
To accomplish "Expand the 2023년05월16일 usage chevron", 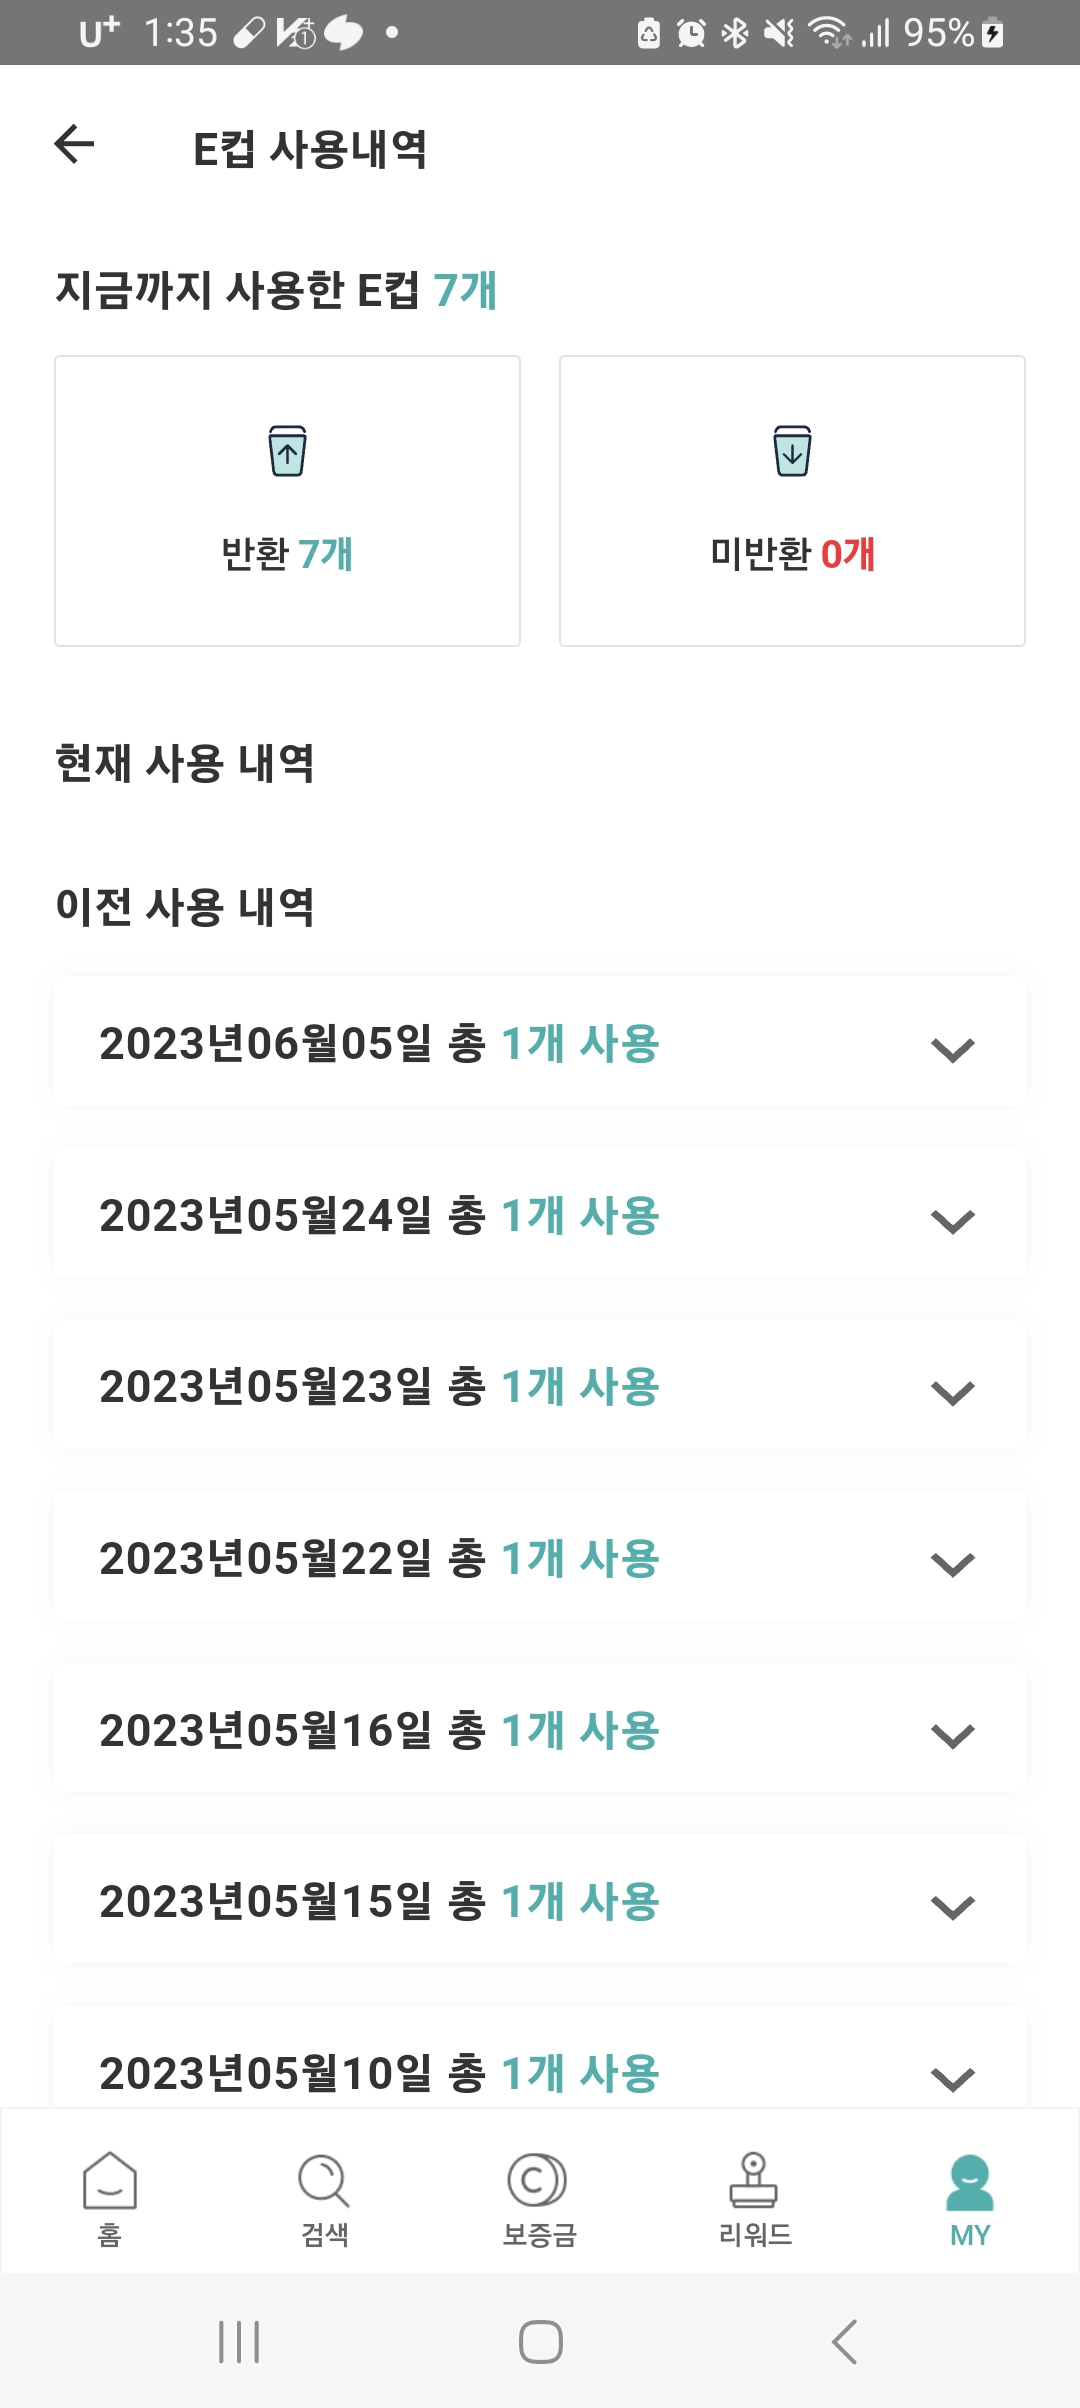I will tap(952, 1735).
